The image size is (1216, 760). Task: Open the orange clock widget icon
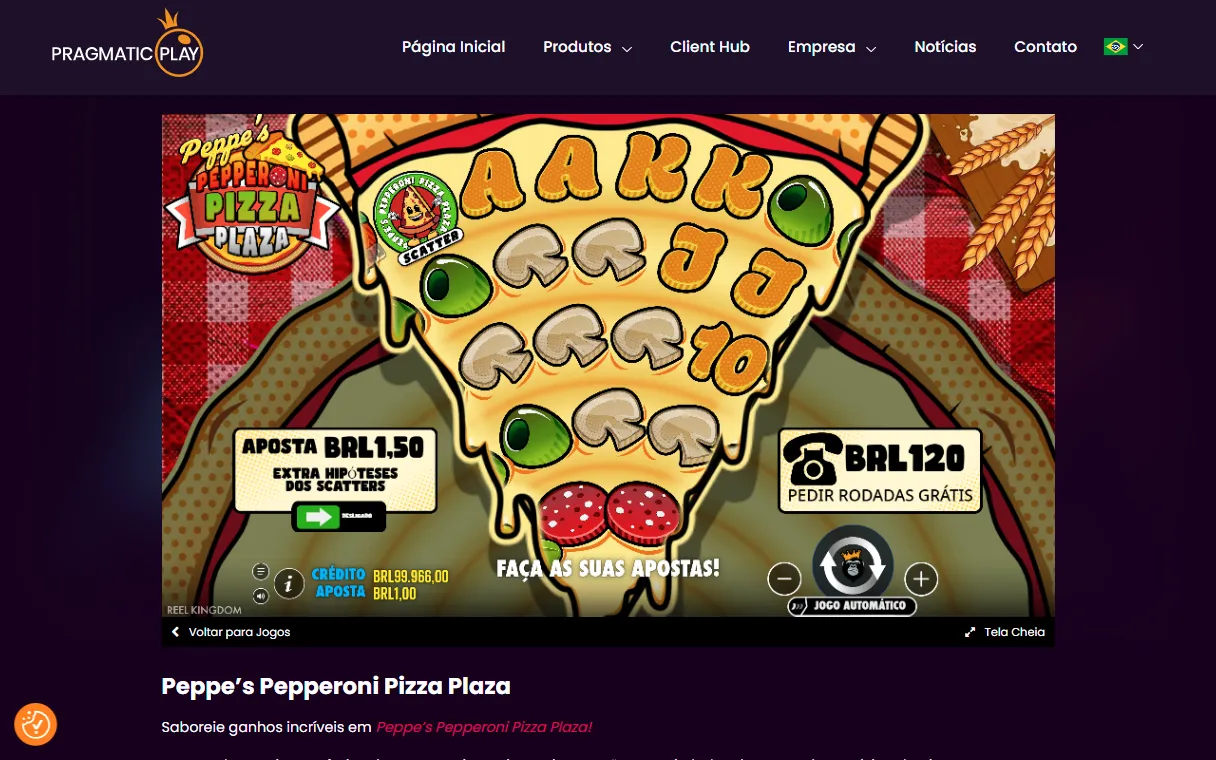tap(35, 724)
